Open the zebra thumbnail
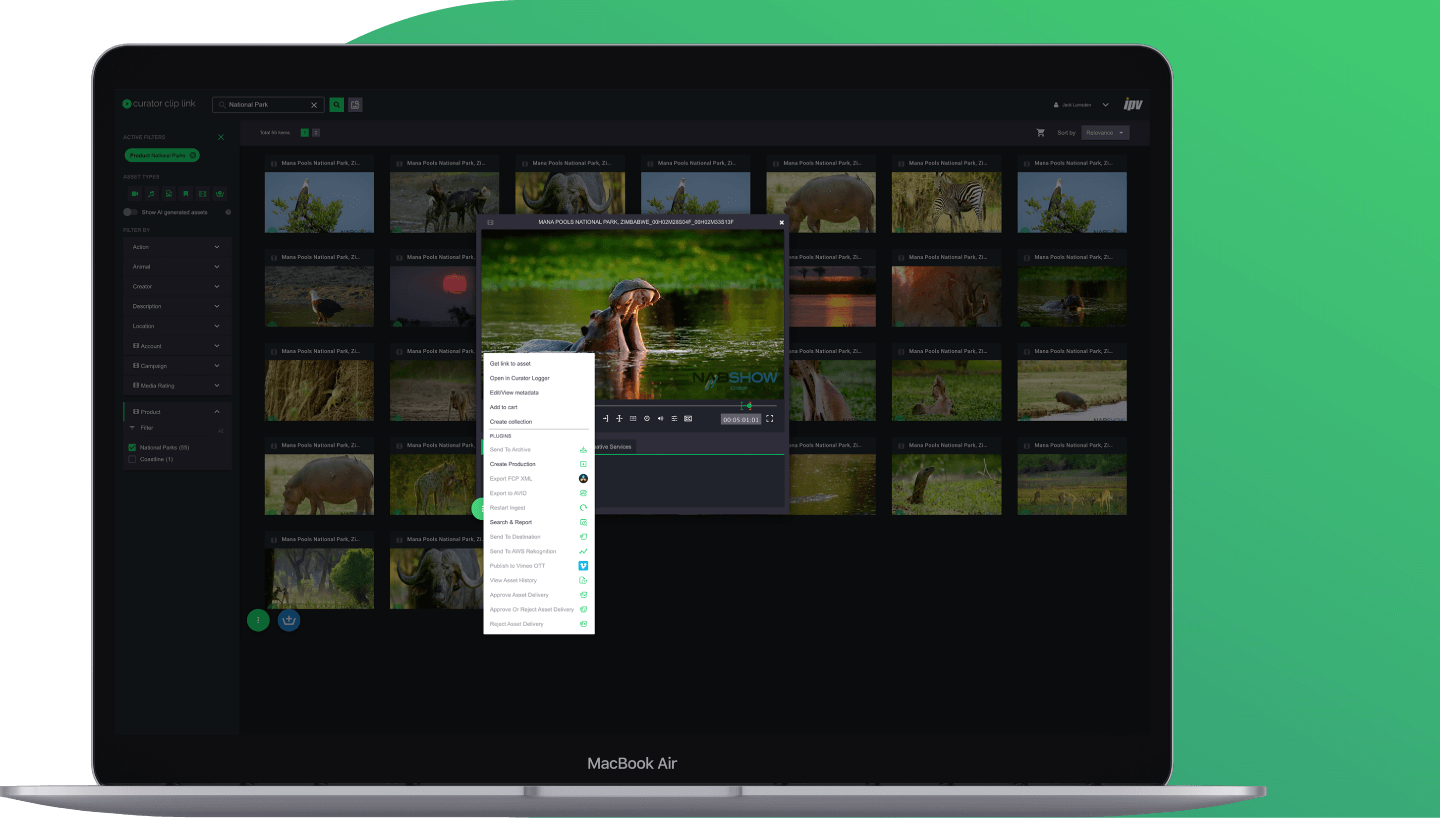This screenshot has height=818, width=1440. pos(946,202)
